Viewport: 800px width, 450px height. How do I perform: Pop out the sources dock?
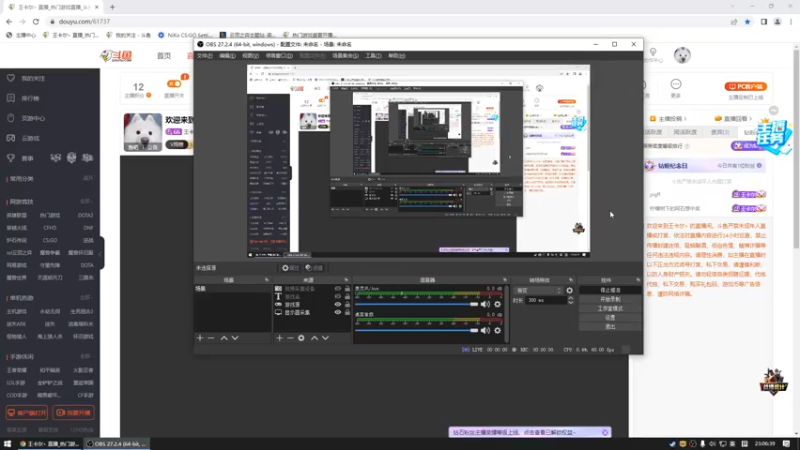(346, 280)
